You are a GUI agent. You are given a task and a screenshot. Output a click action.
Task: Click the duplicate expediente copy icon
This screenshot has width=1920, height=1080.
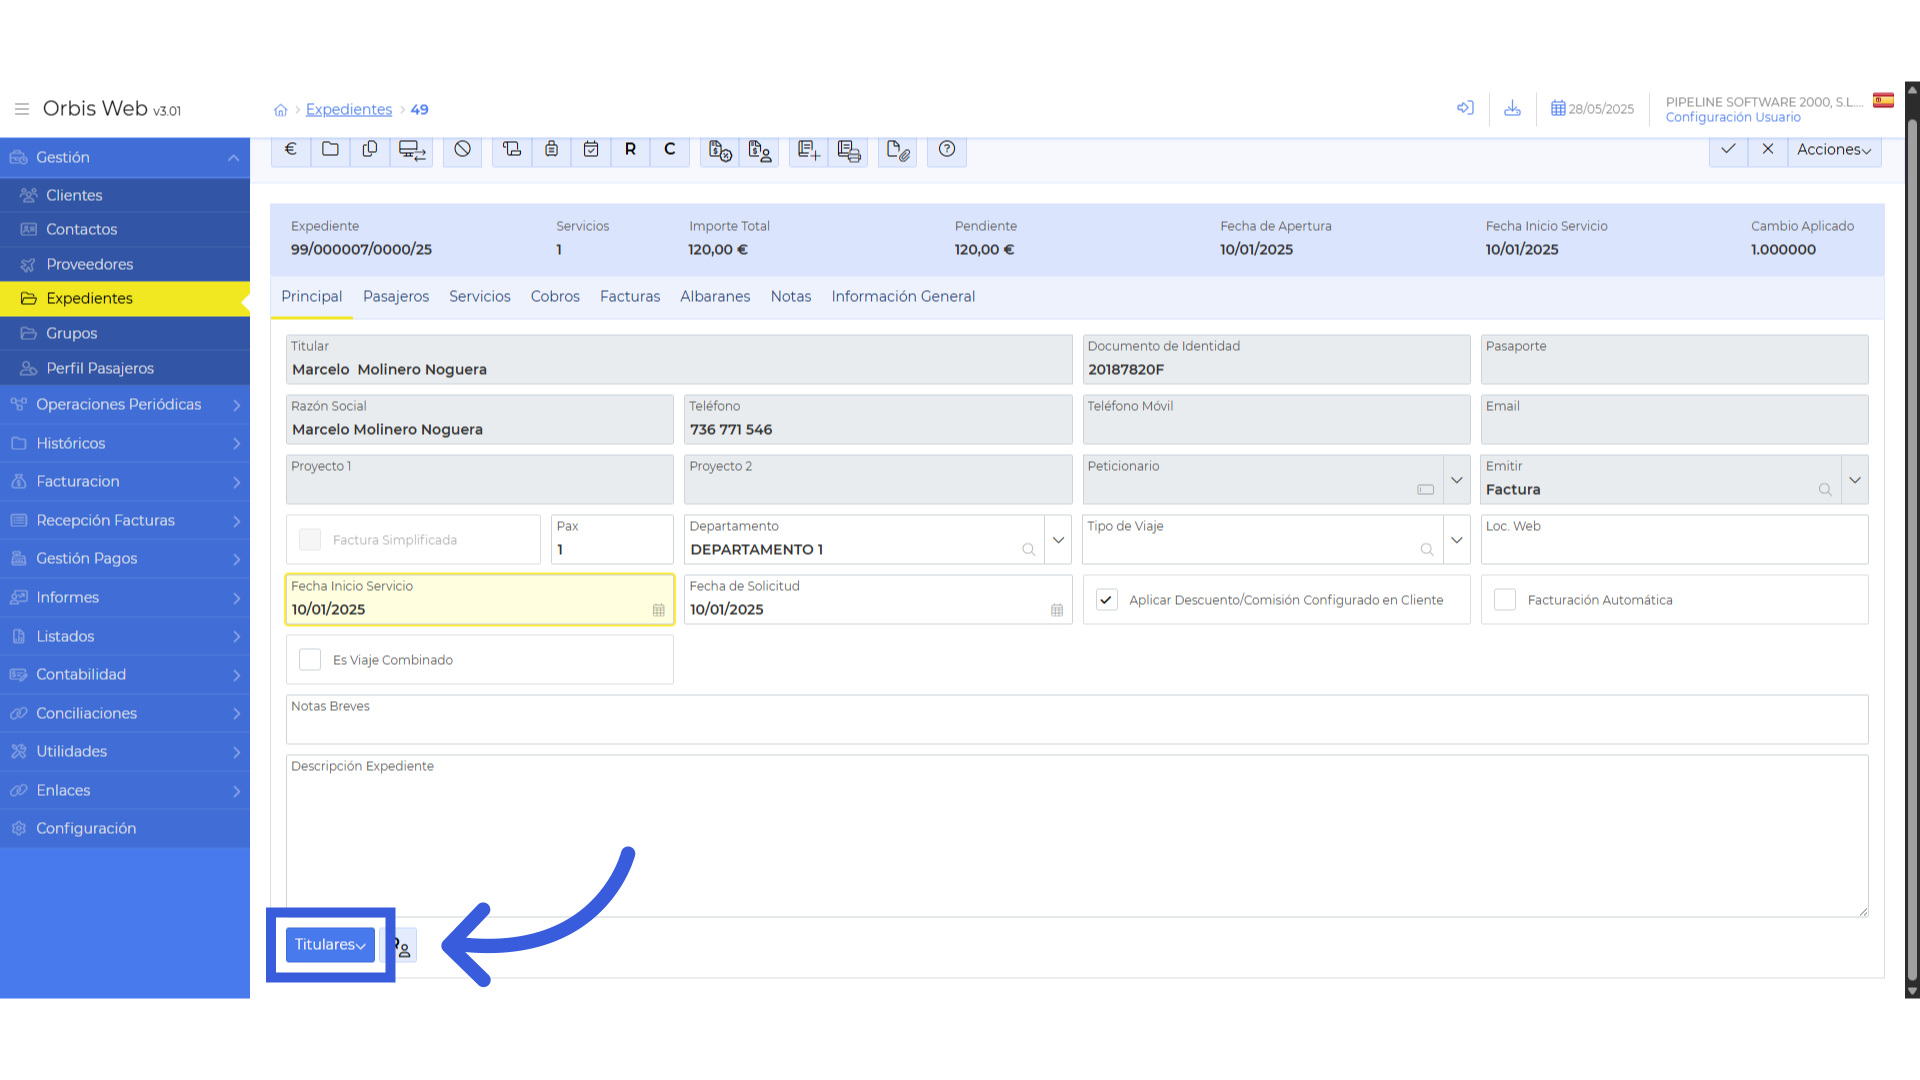click(370, 150)
